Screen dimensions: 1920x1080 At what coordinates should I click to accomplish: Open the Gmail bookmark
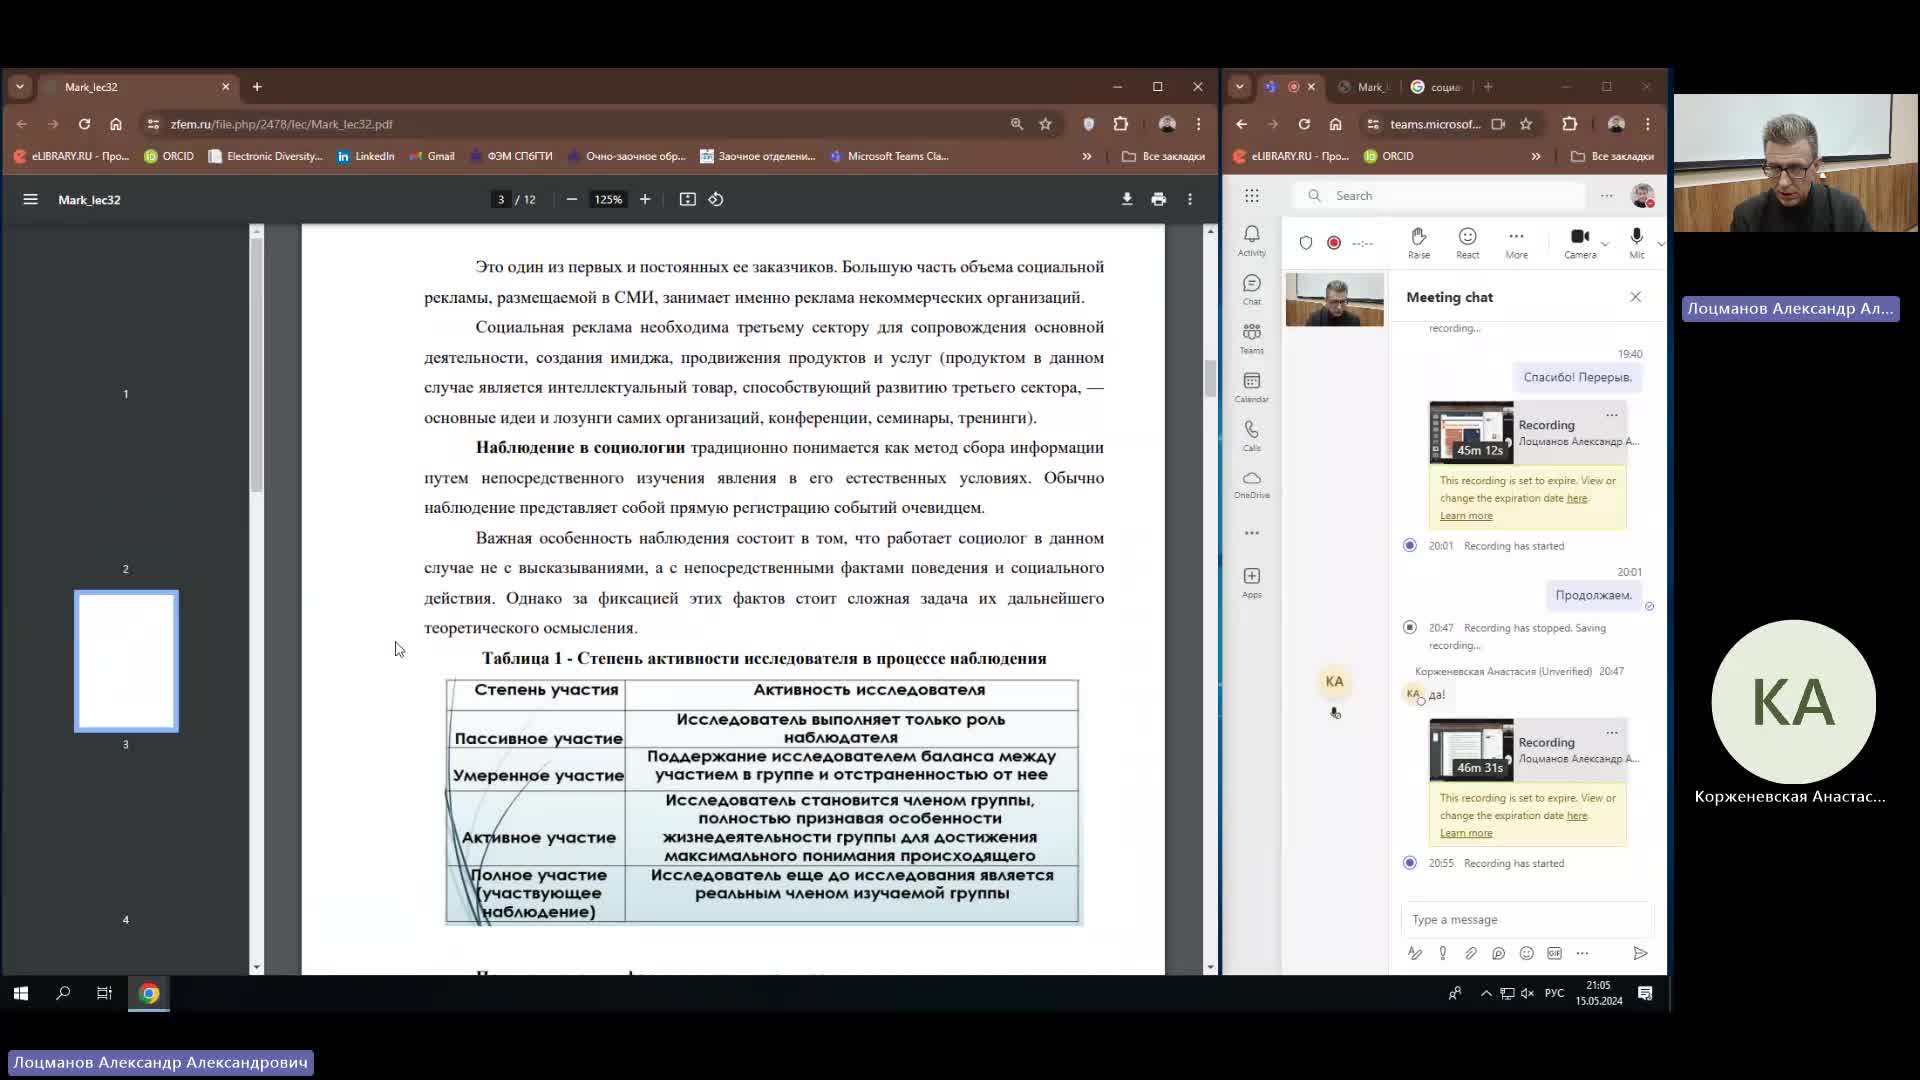point(432,156)
